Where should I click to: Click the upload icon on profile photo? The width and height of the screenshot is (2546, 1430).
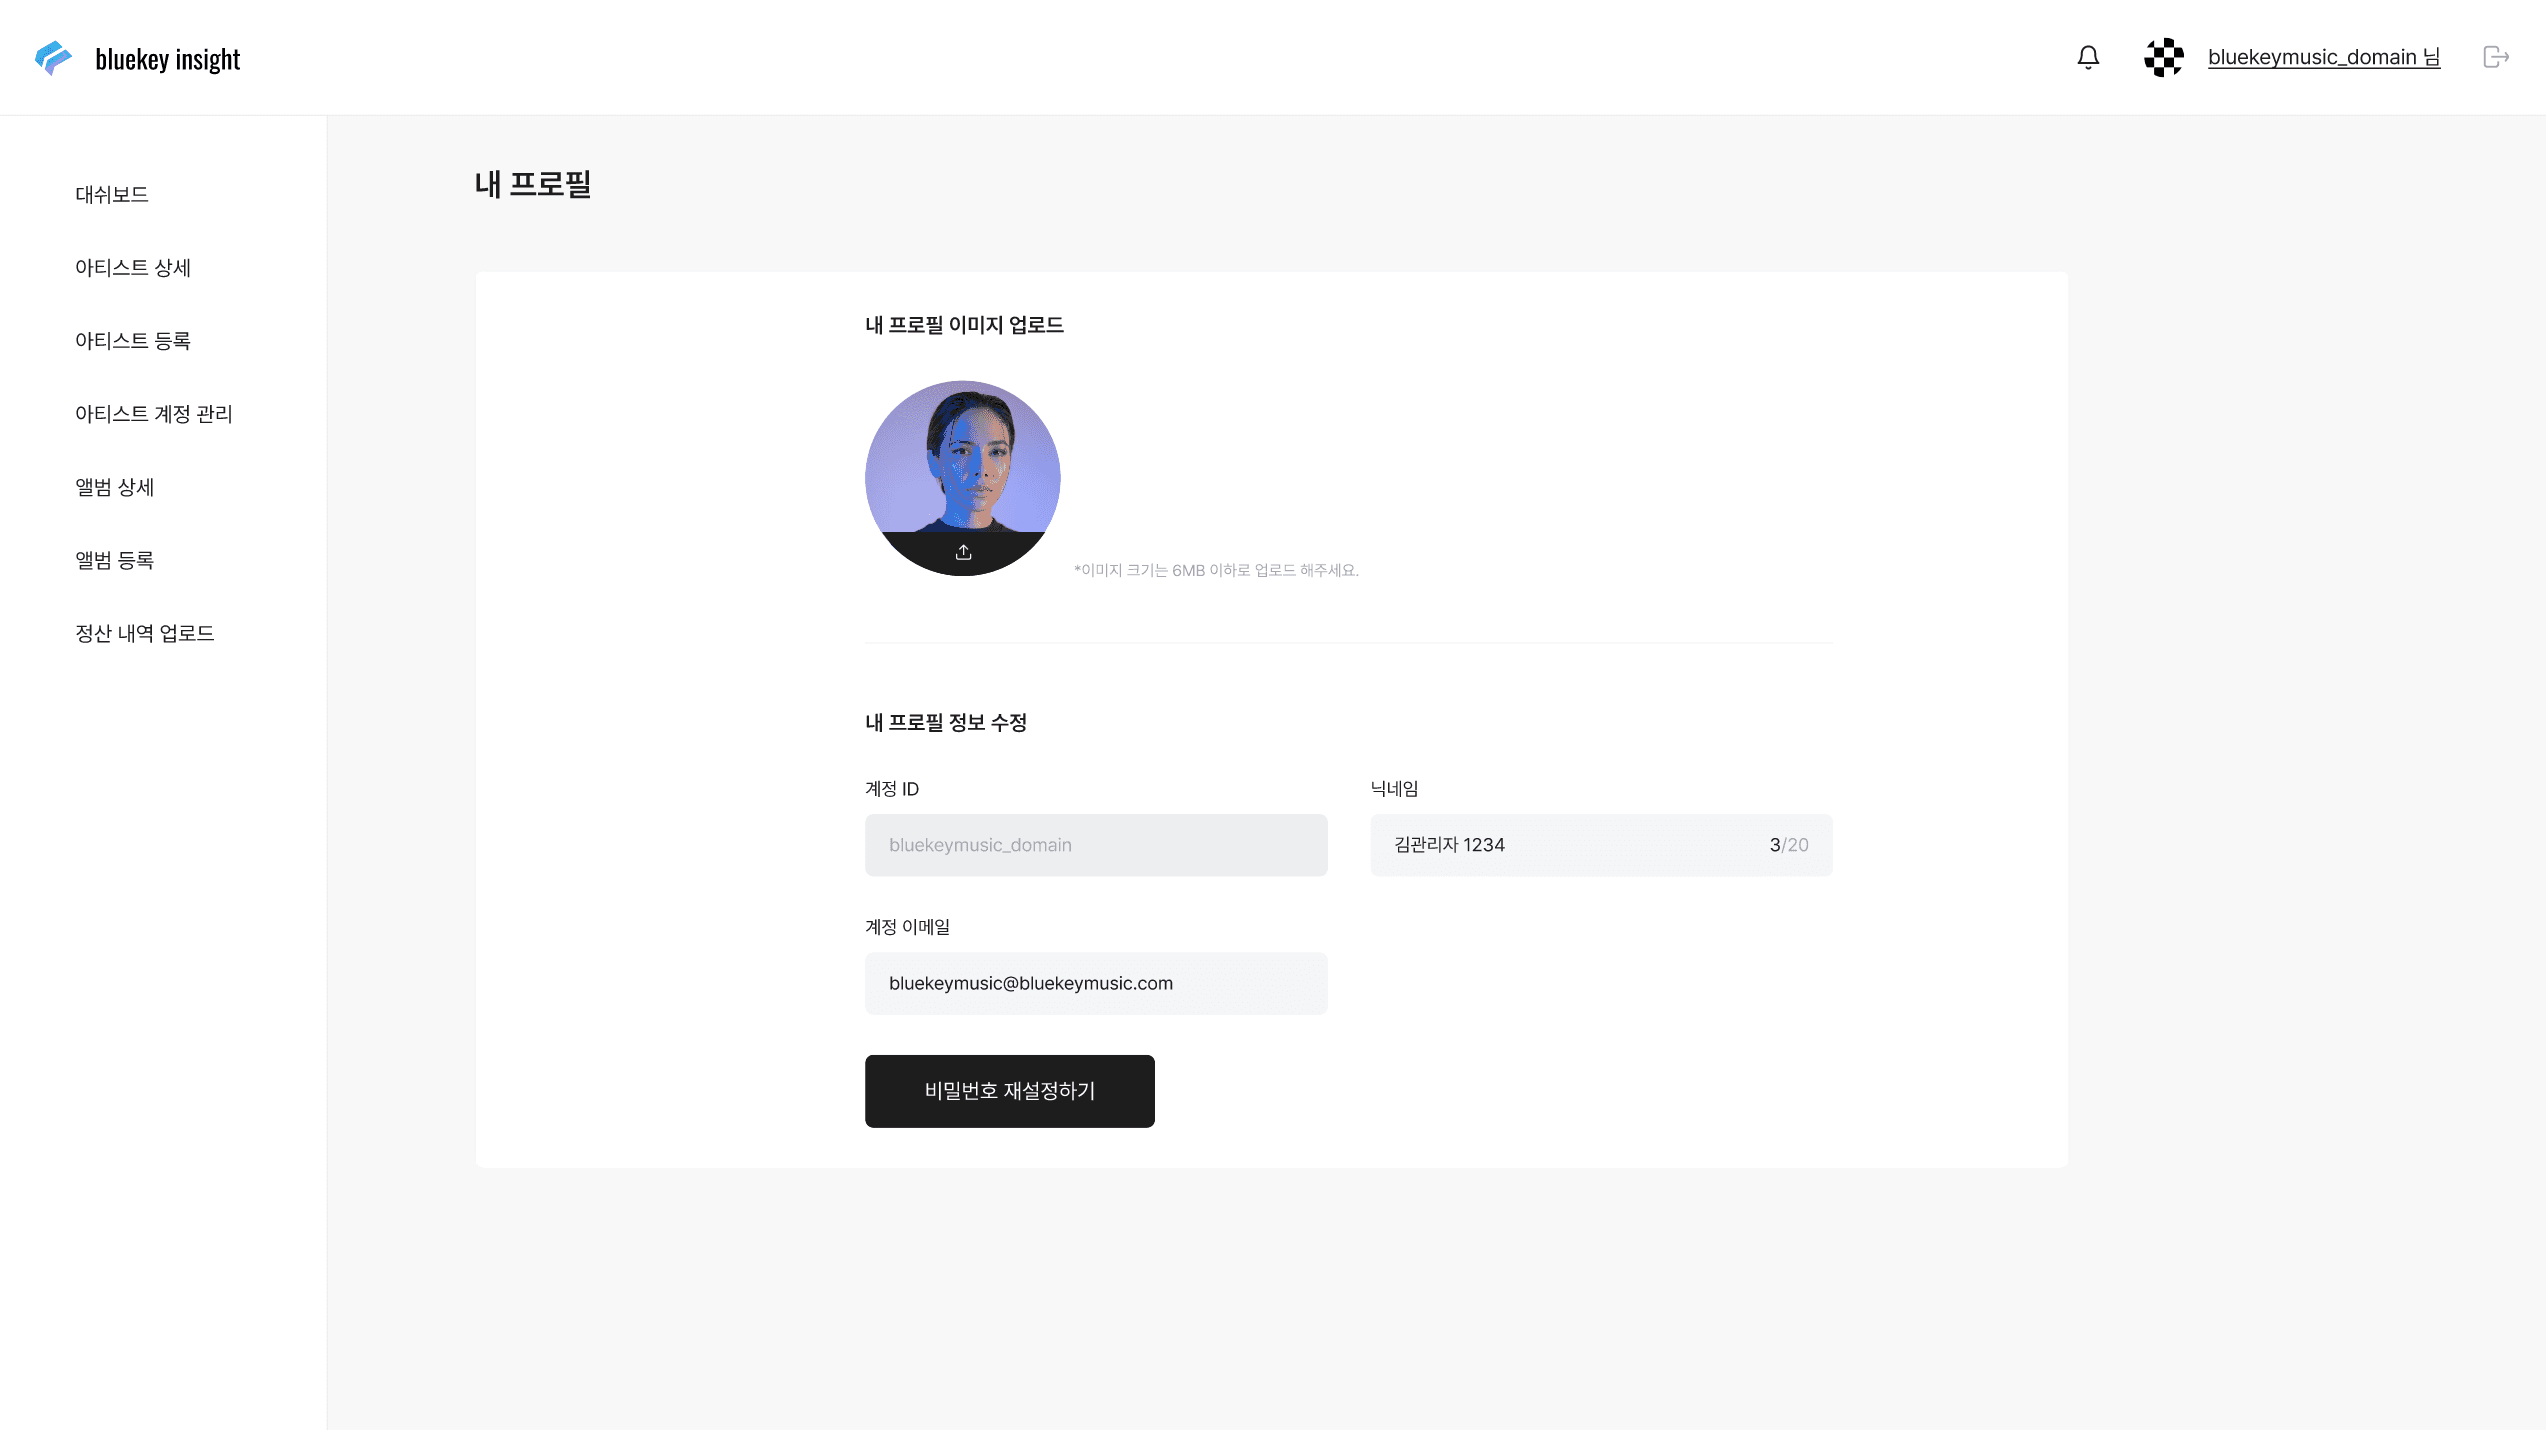pyautogui.click(x=963, y=552)
